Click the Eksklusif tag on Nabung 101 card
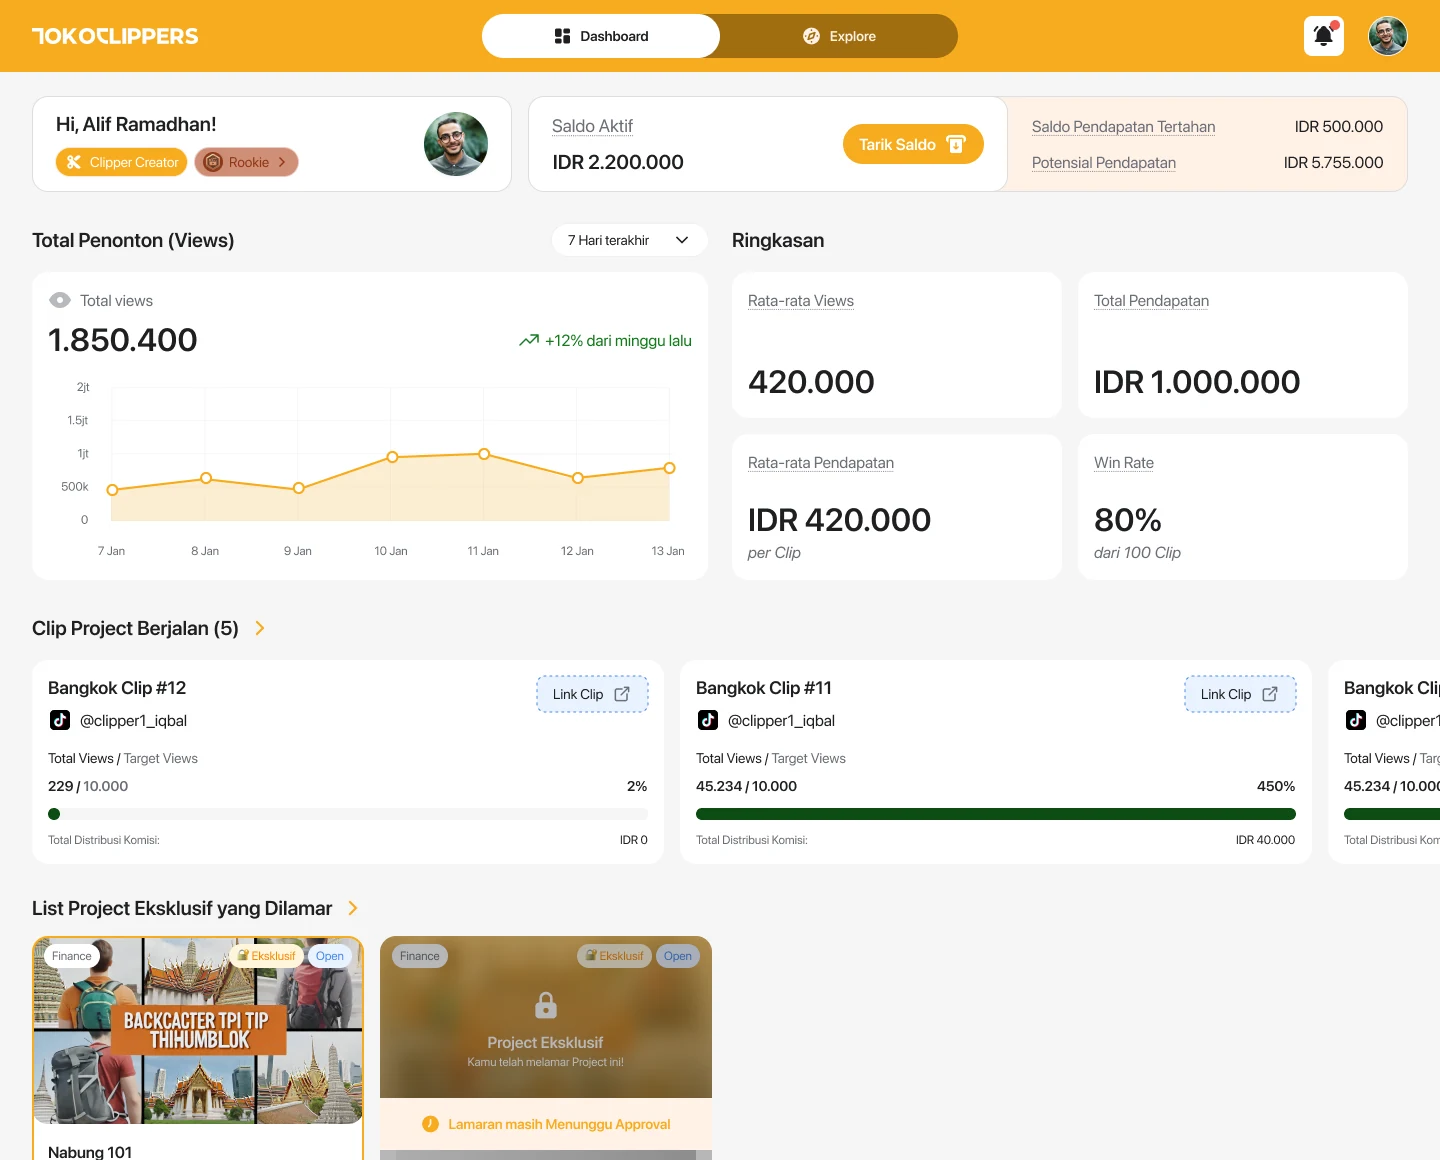The width and height of the screenshot is (1440, 1160). (x=266, y=956)
